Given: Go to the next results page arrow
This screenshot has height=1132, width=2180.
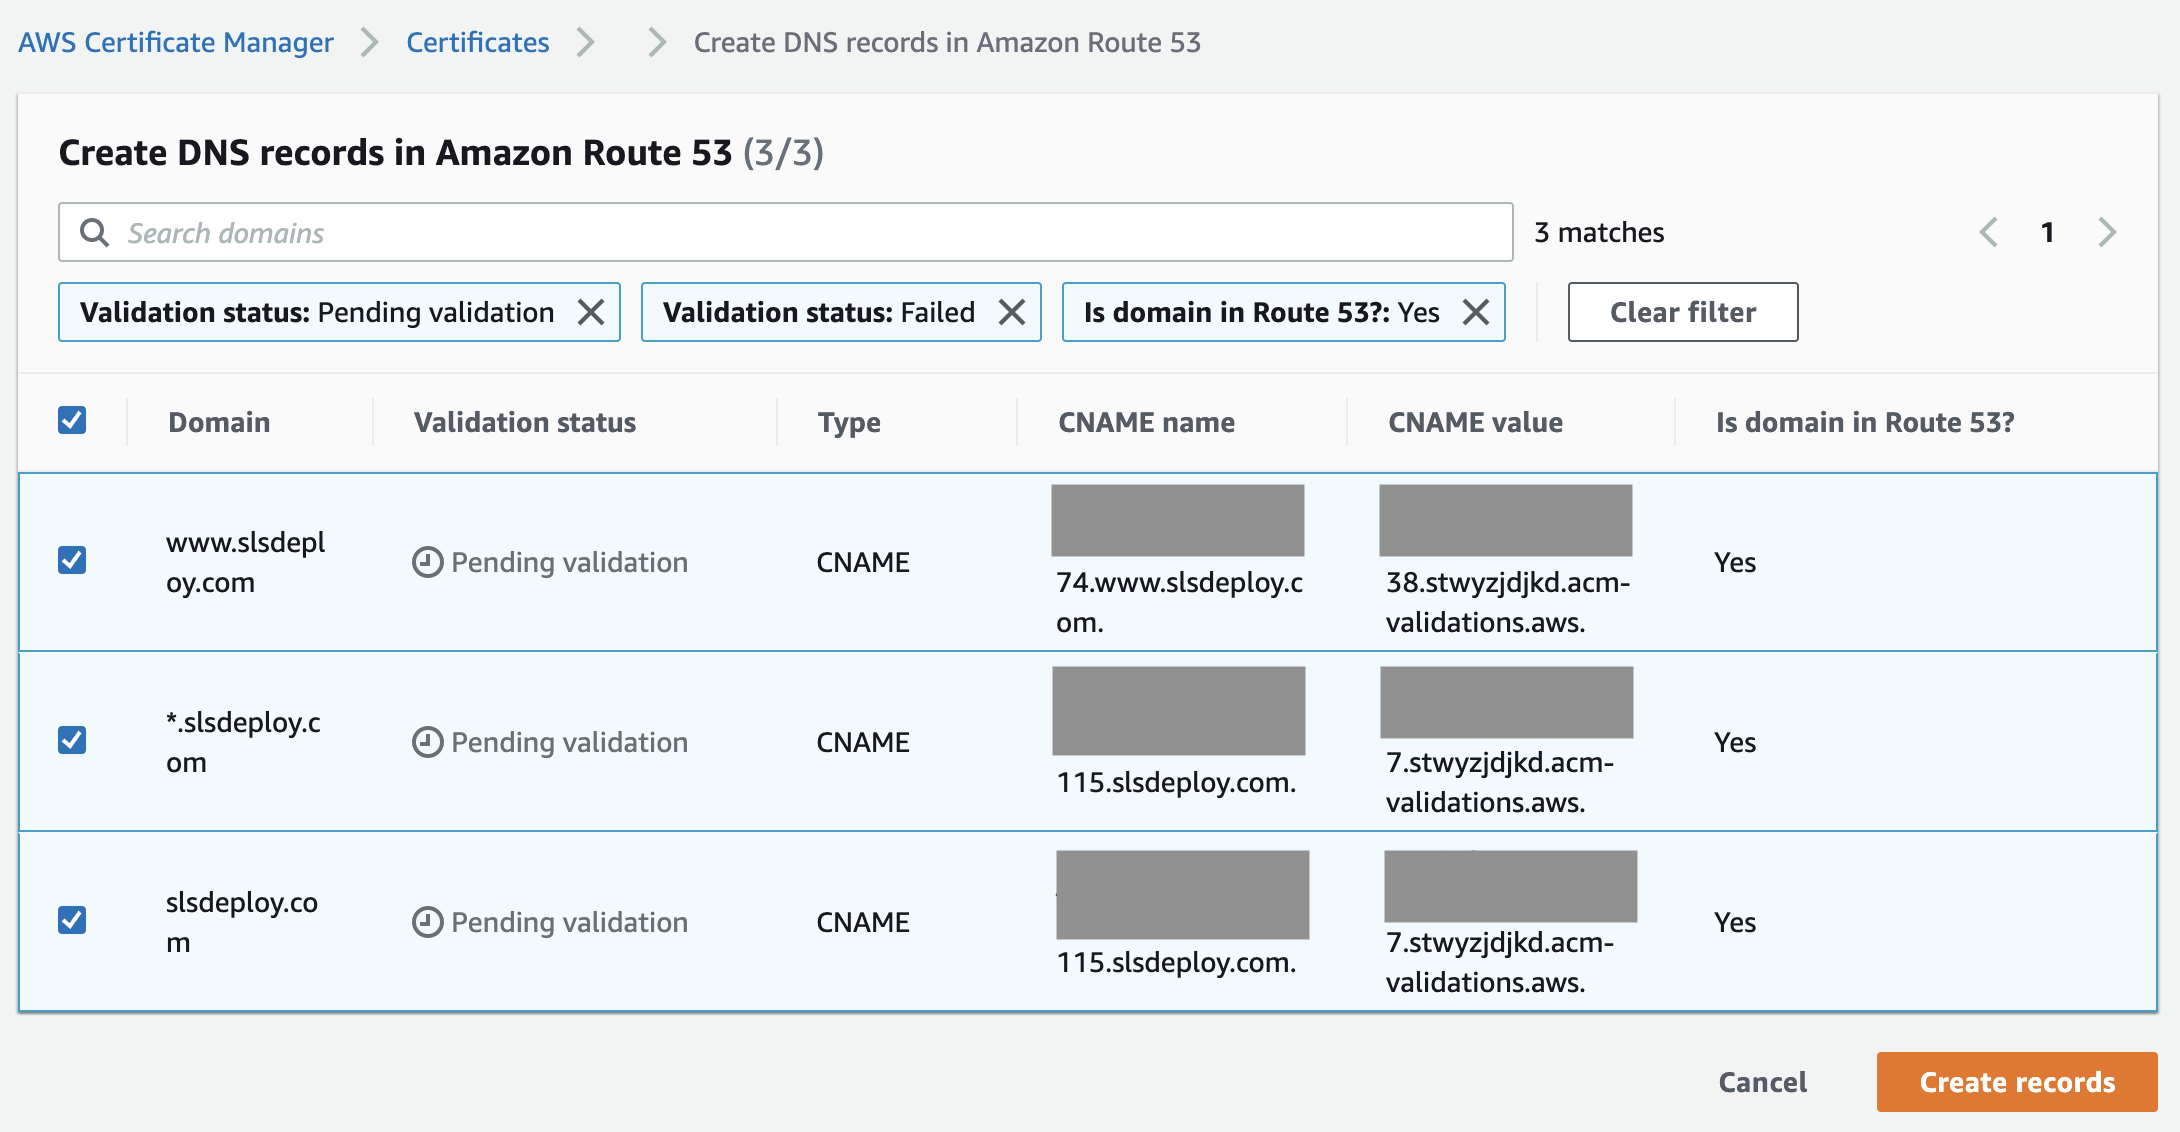Looking at the screenshot, I should [2107, 232].
